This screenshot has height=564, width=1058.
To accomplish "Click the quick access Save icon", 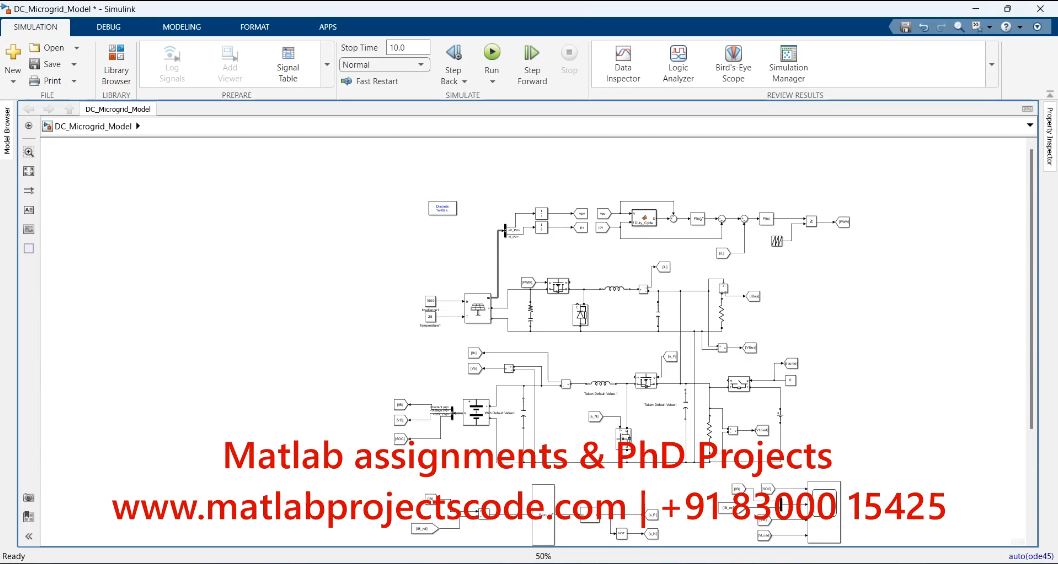I will coord(906,27).
